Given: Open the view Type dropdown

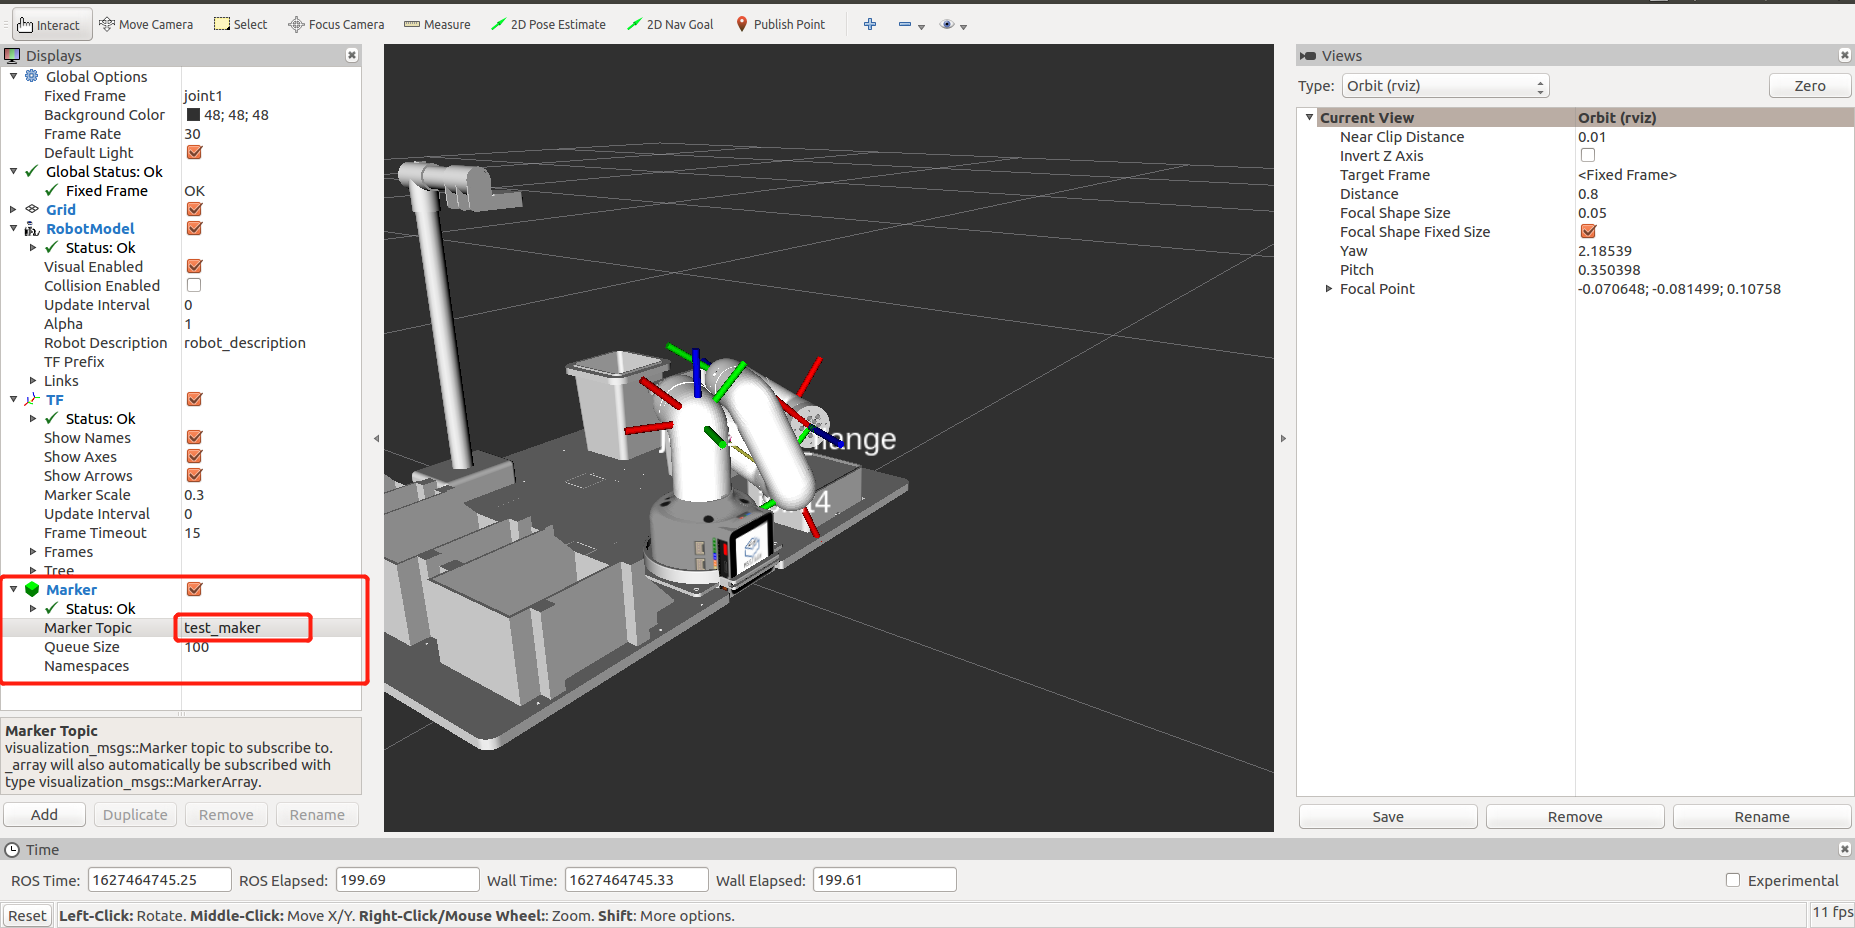Looking at the screenshot, I should click(x=1446, y=86).
